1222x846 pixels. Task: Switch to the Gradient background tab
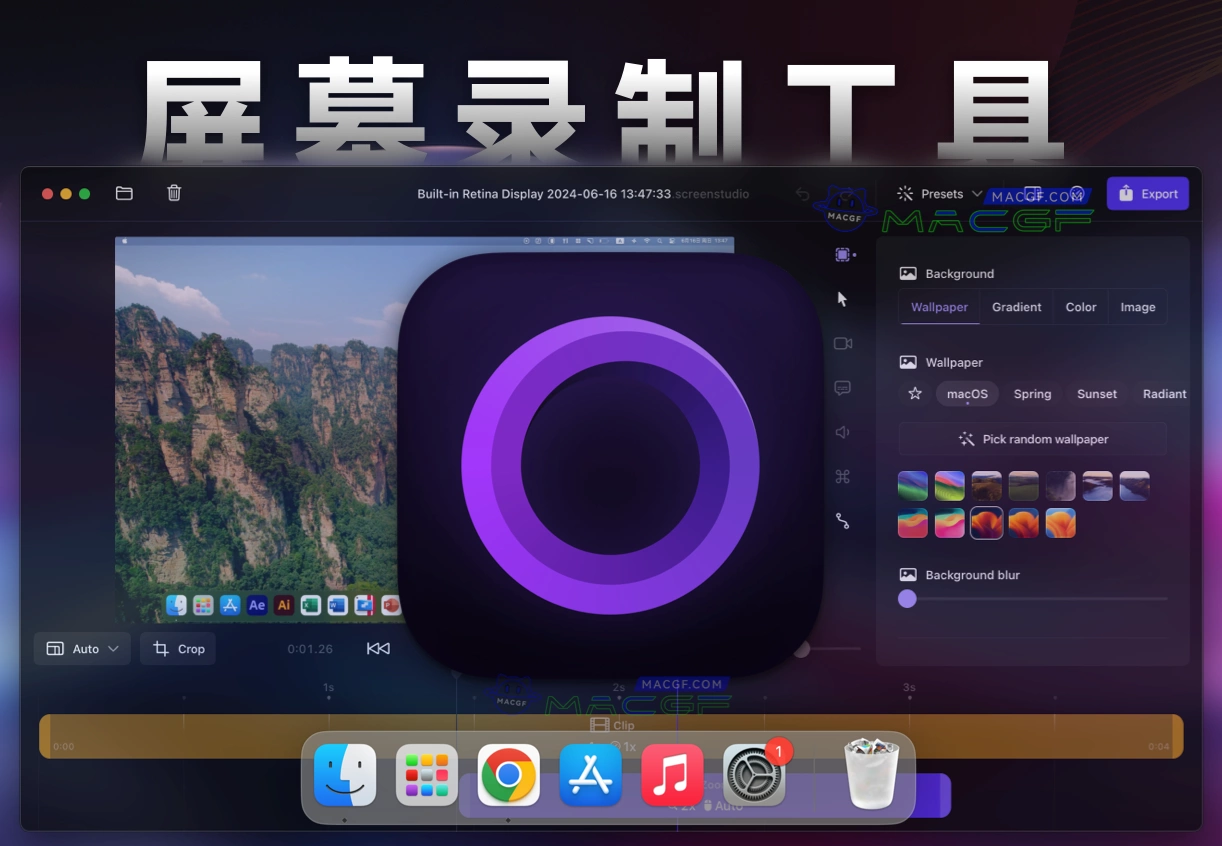pos(1017,307)
